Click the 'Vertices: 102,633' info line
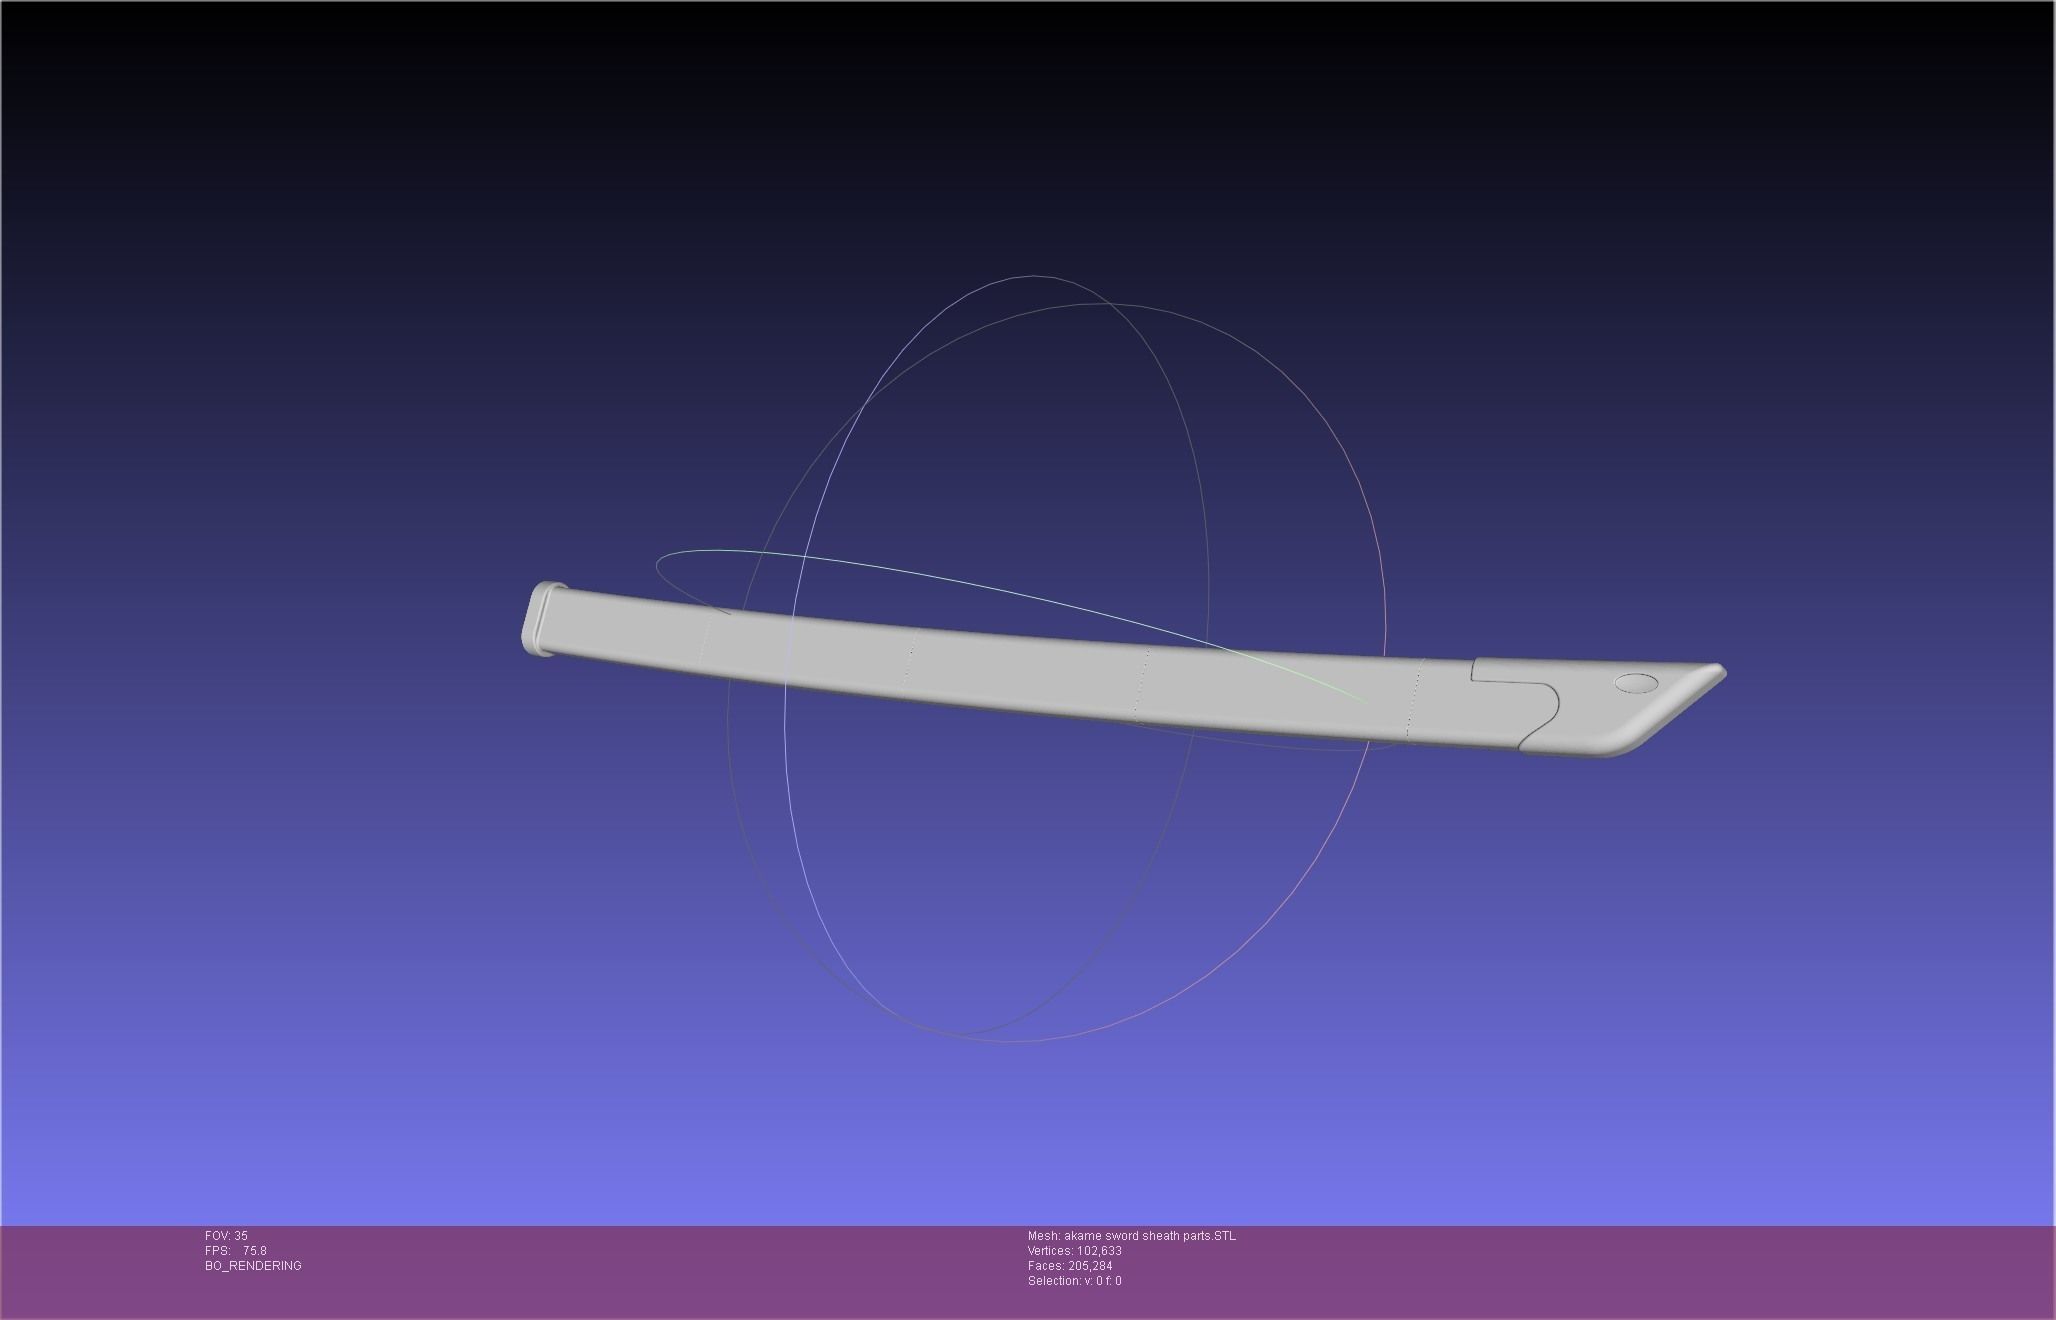Viewport: 2056px width, 1320px height. click(1074, 1251)
